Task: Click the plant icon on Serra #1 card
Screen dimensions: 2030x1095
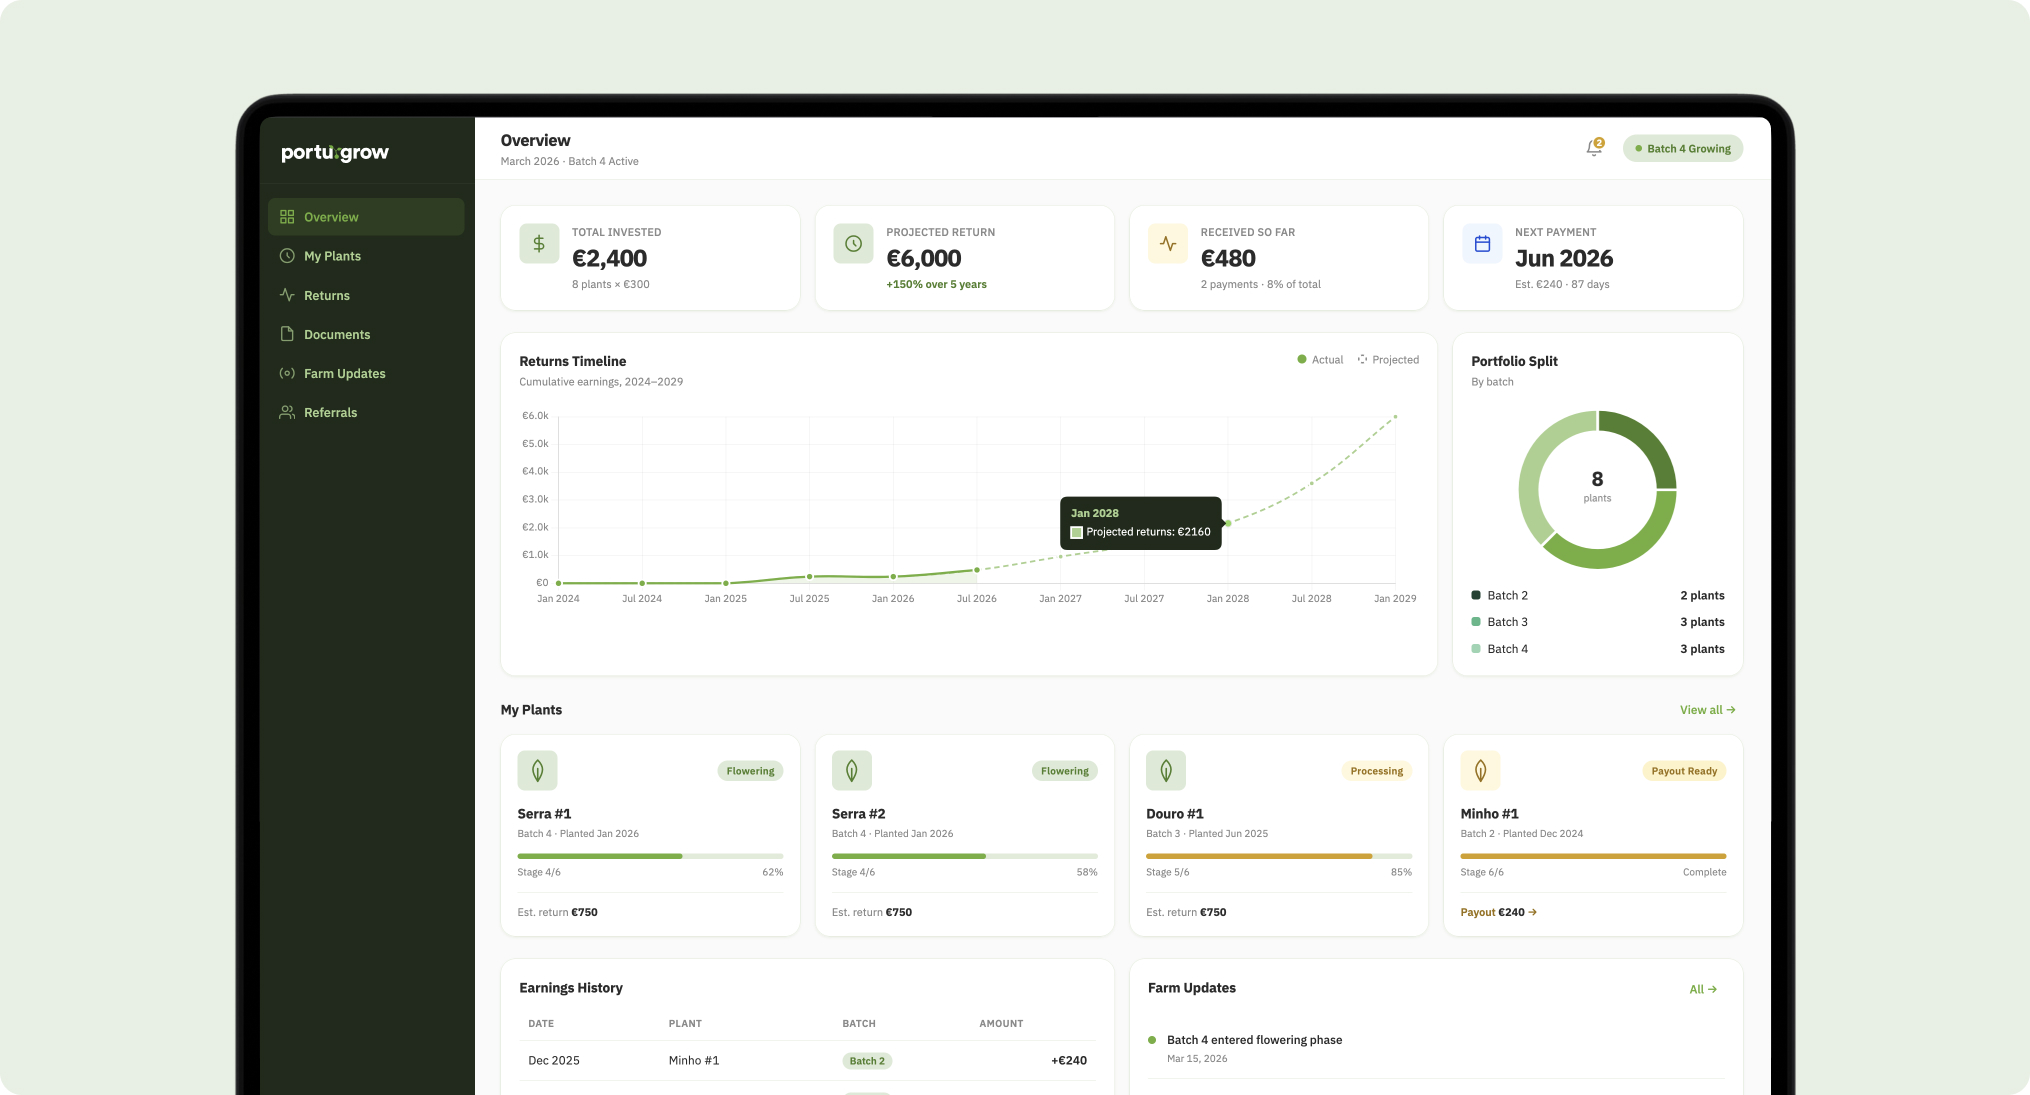Action: click(x=538, y=770)
